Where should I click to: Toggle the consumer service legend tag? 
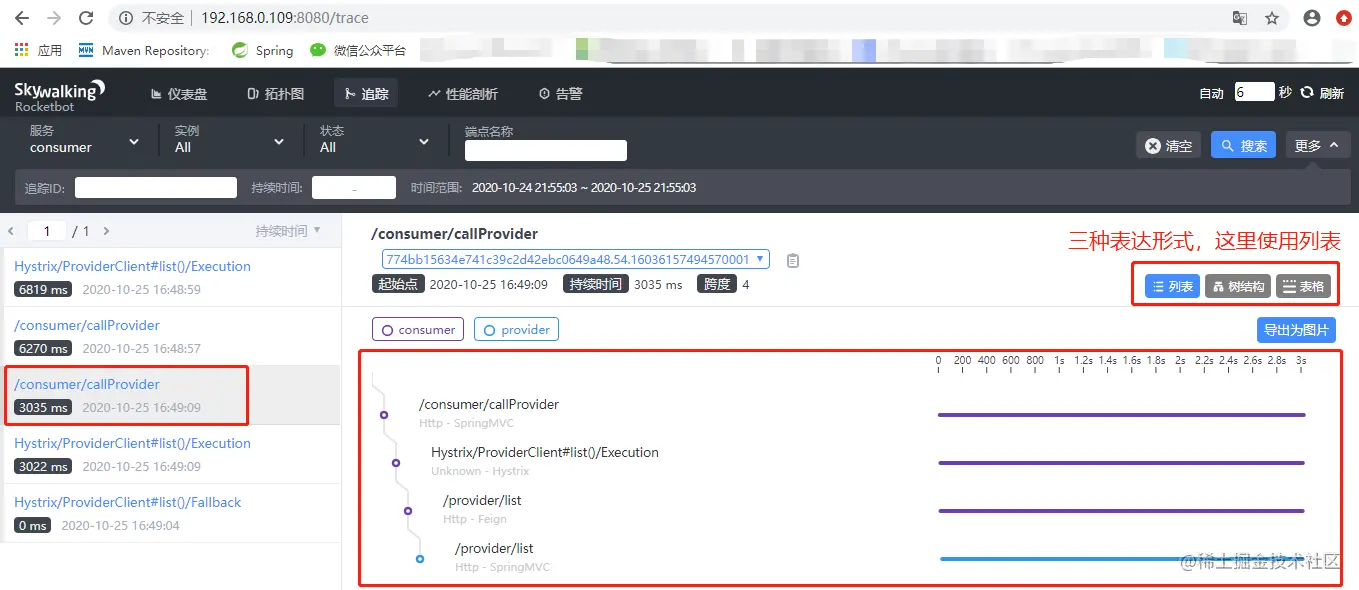[418, 330]
